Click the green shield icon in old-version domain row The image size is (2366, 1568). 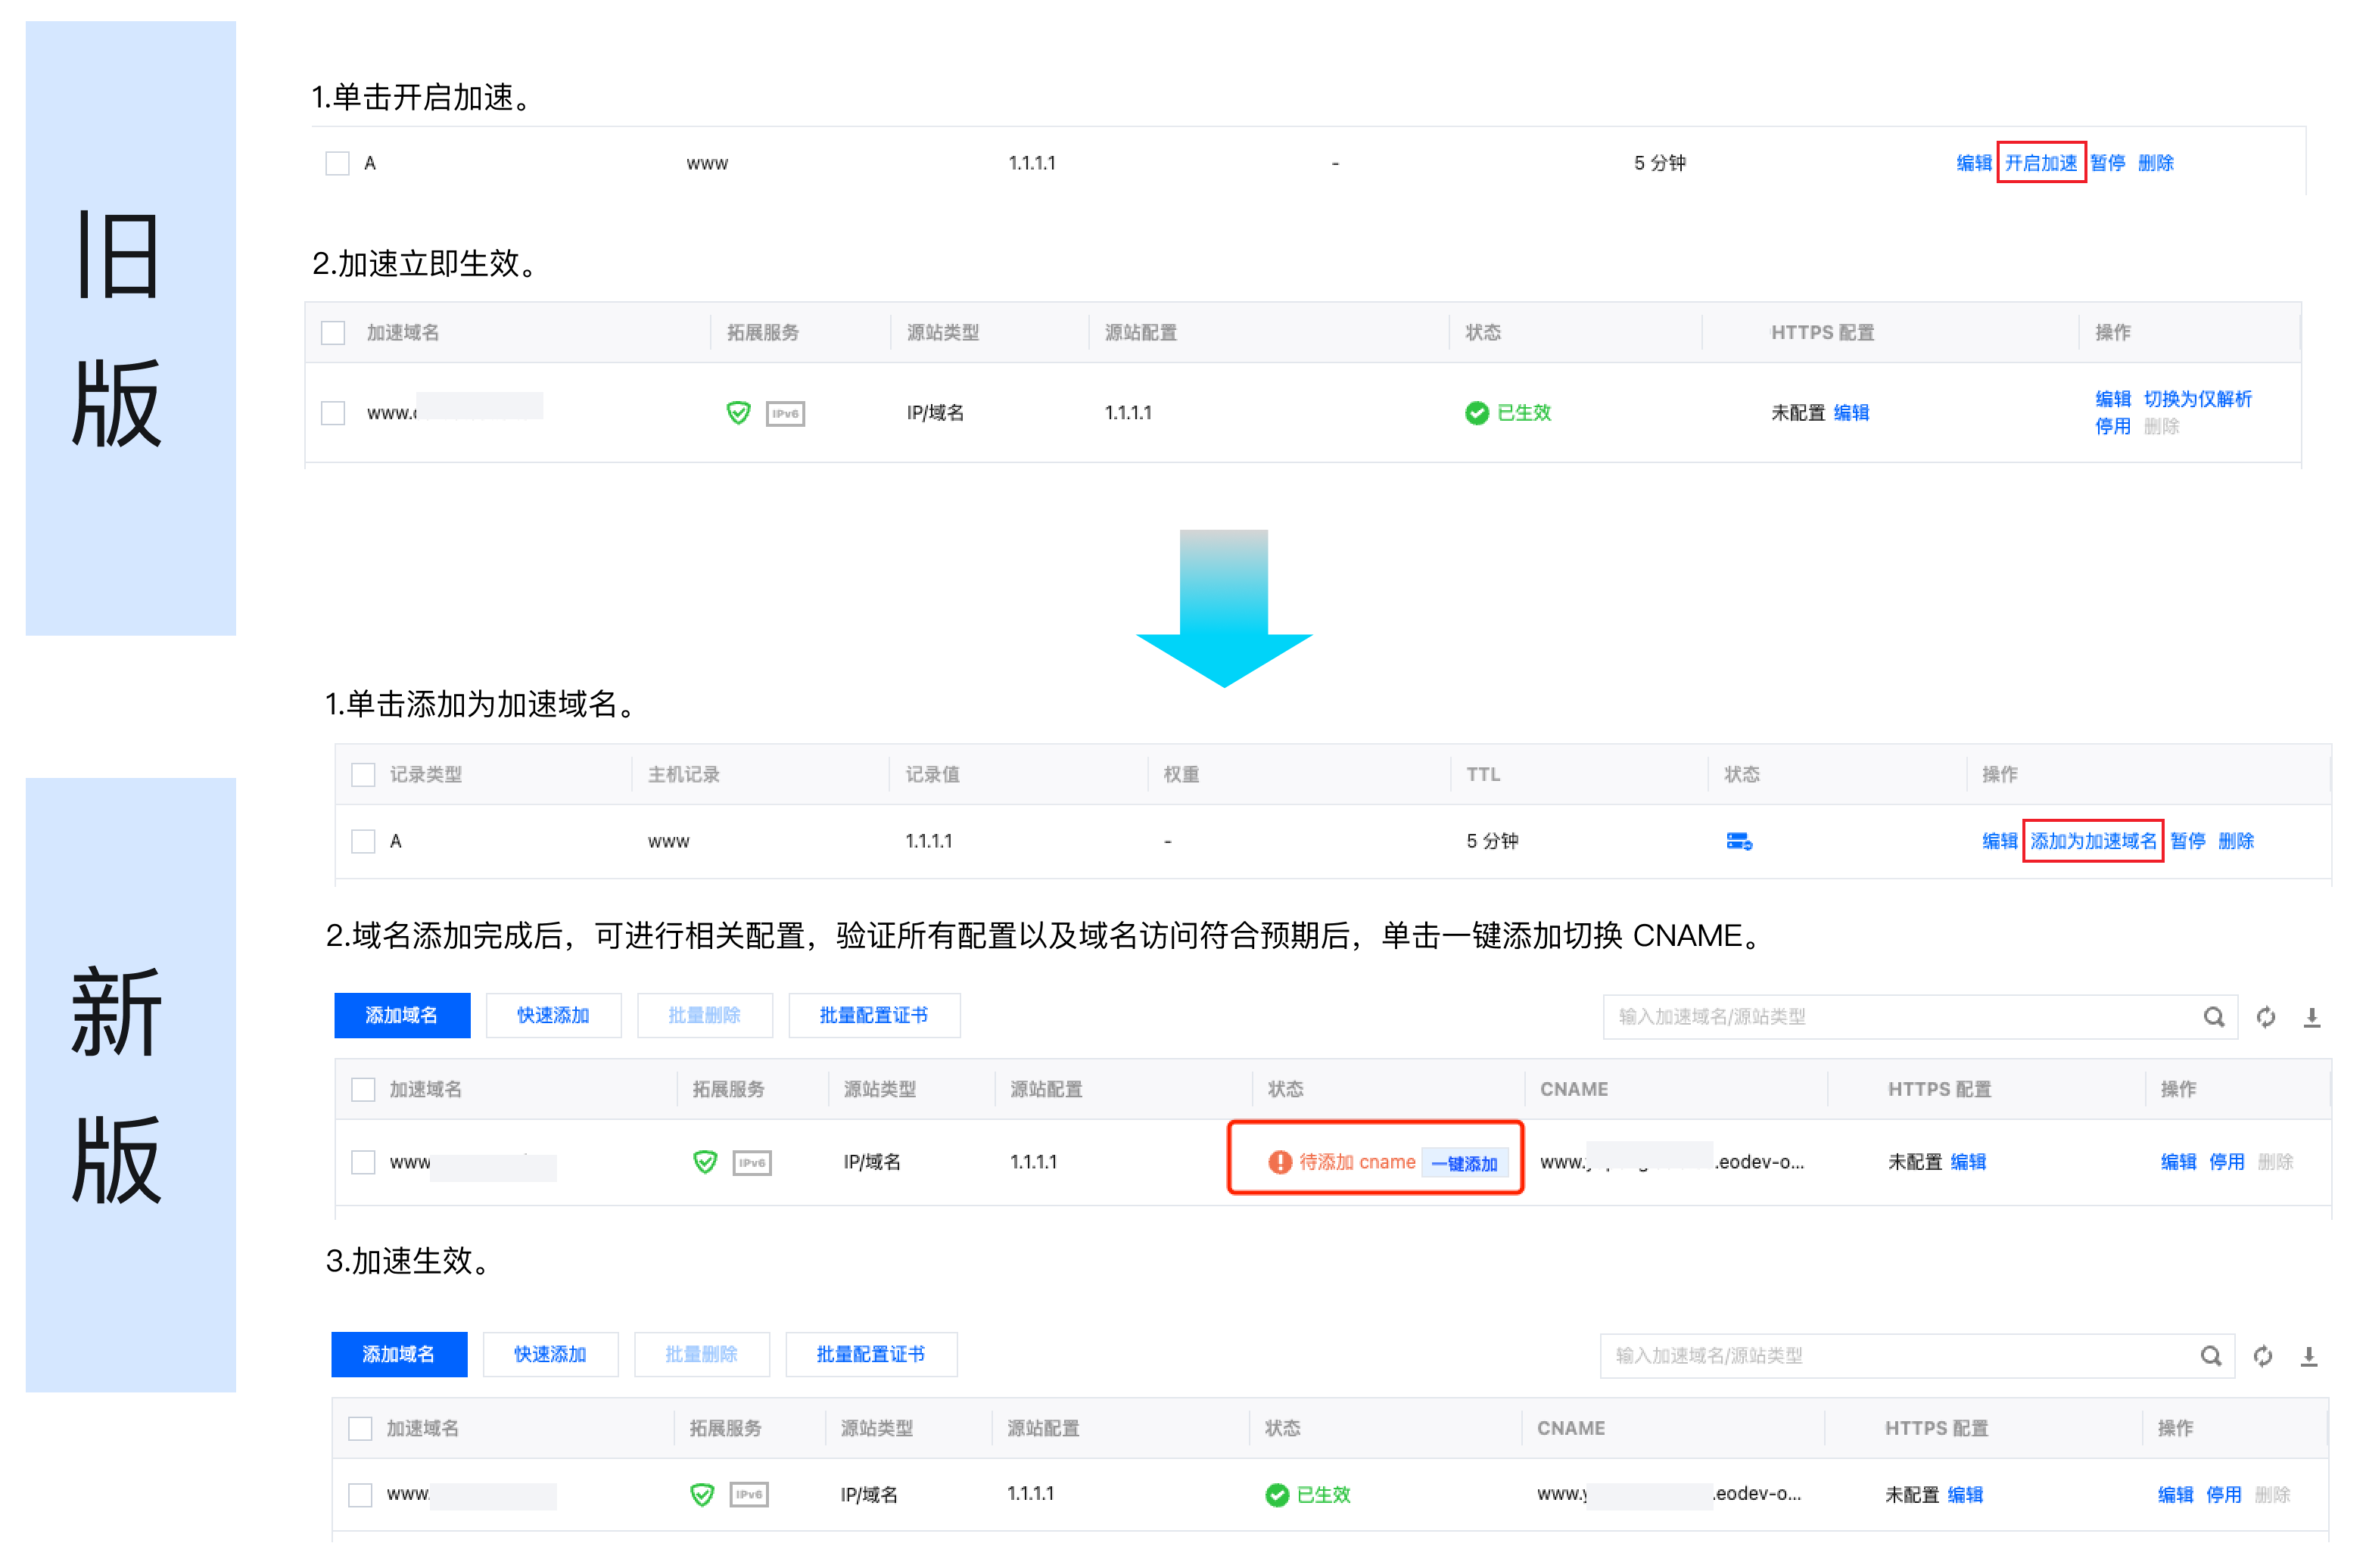tap(738, 413)
